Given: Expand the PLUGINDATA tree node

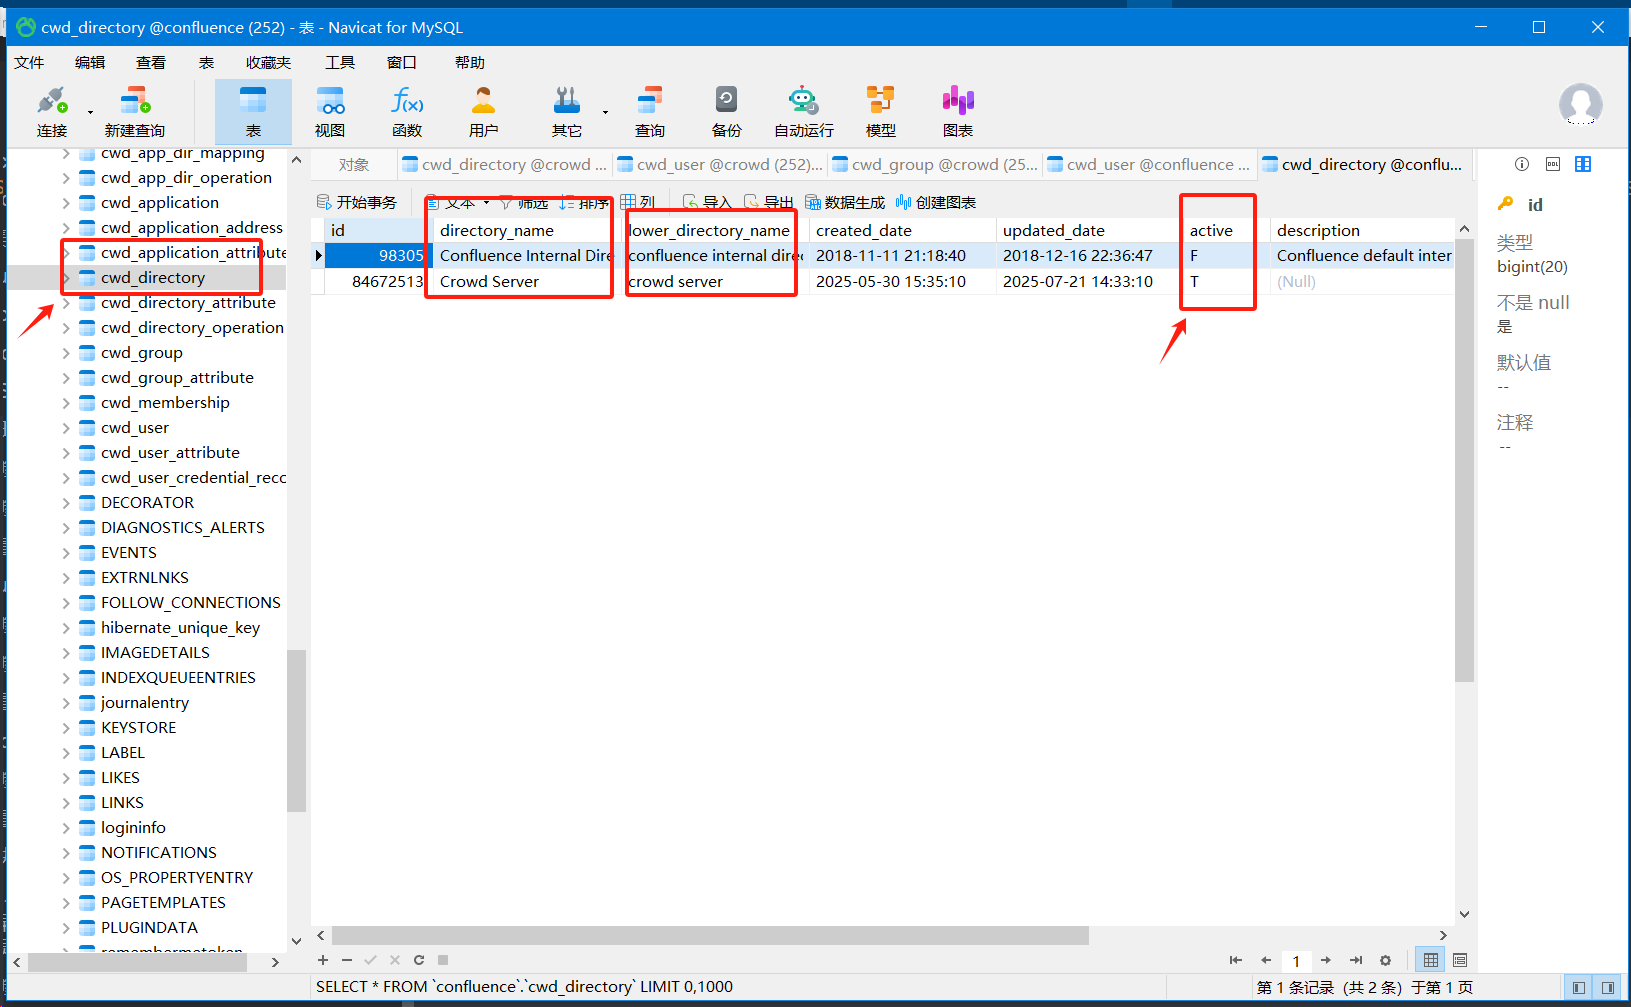Looking at the screenshot, I should coord(66,928).
